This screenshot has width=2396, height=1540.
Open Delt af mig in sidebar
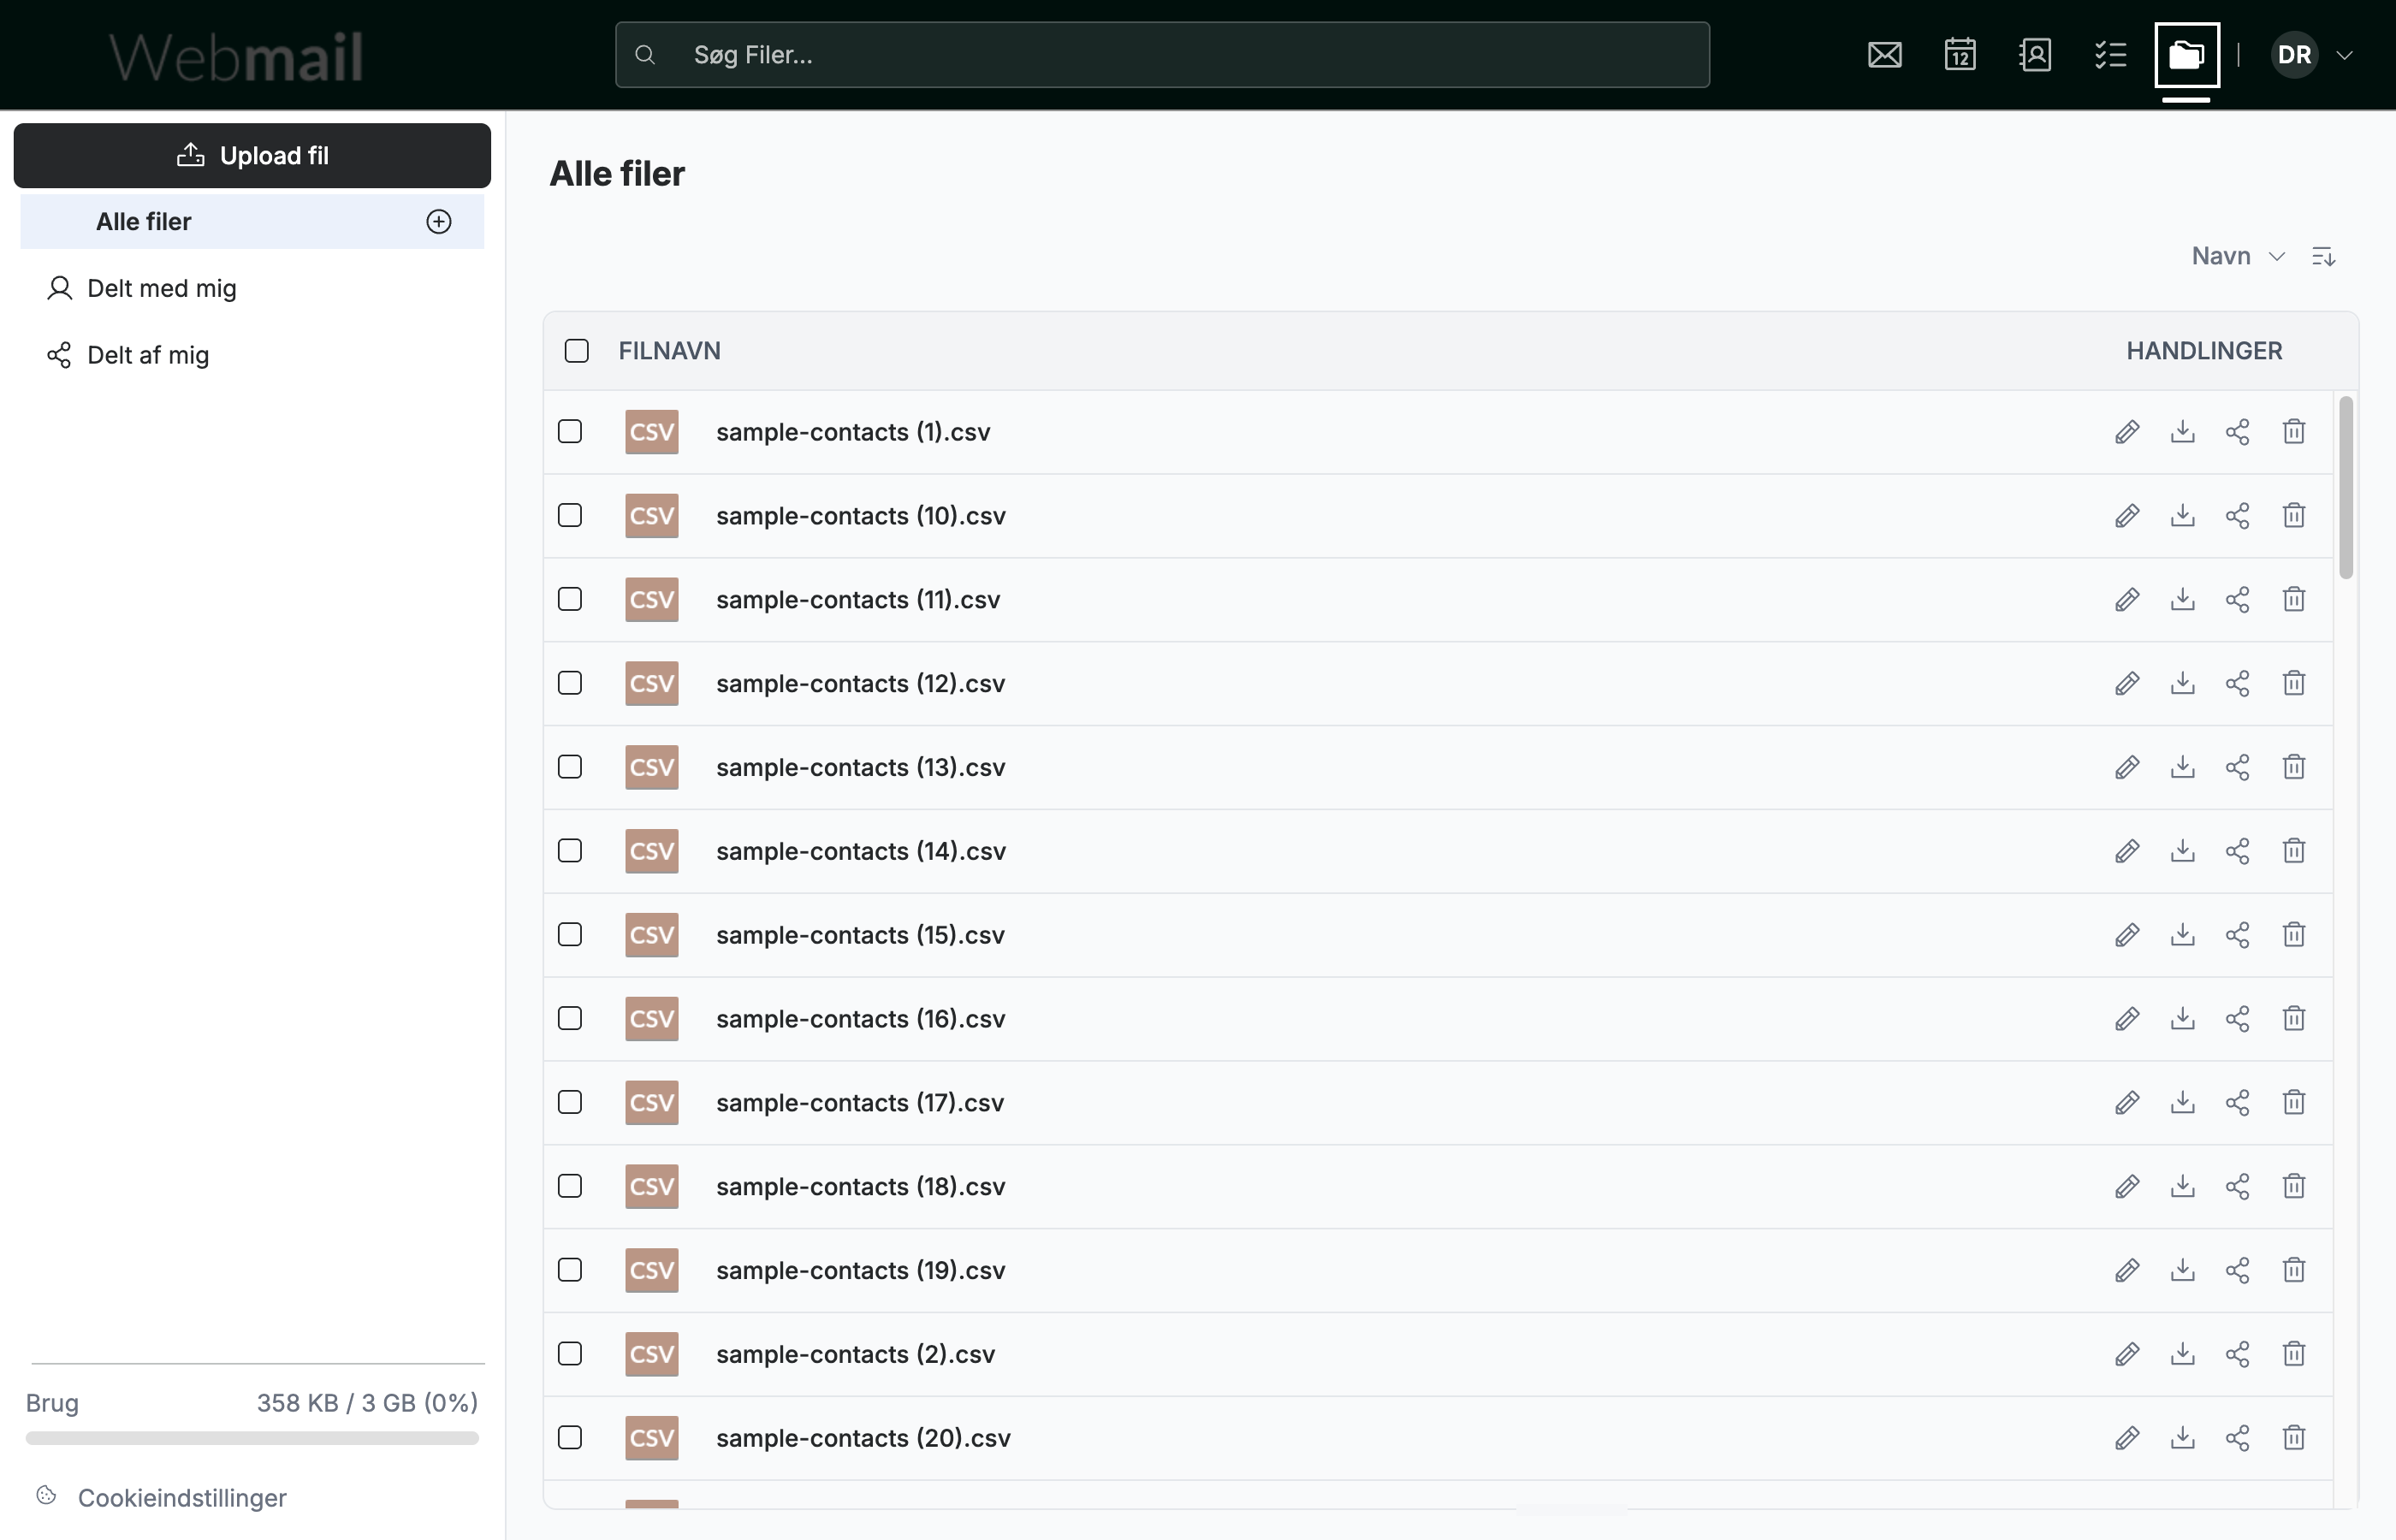tap(128, 356)
